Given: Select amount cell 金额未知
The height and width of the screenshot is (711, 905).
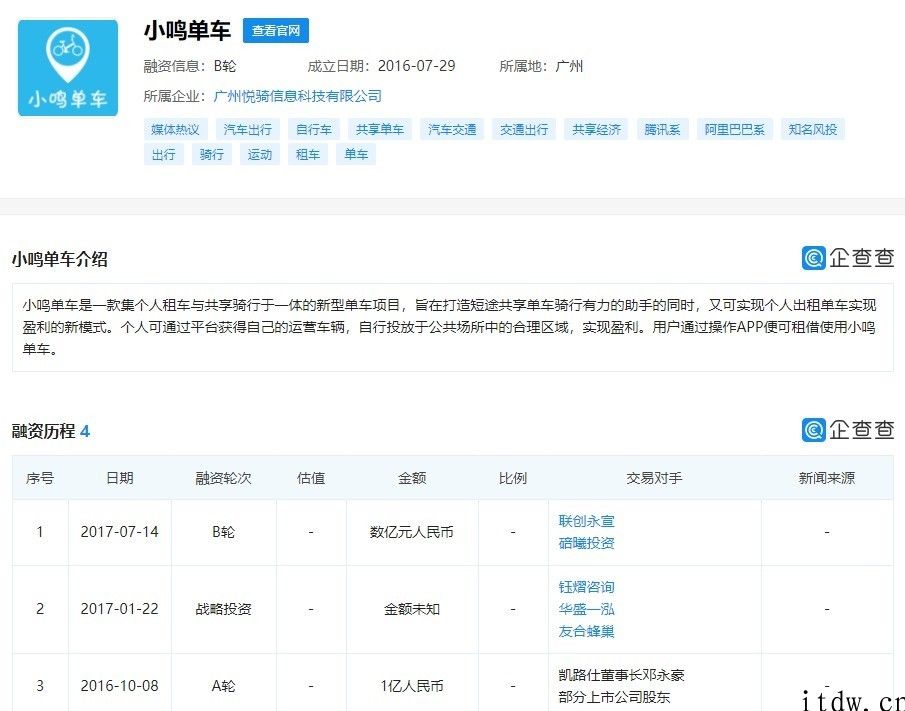Looking at the screenshot, I should (412, 609).
